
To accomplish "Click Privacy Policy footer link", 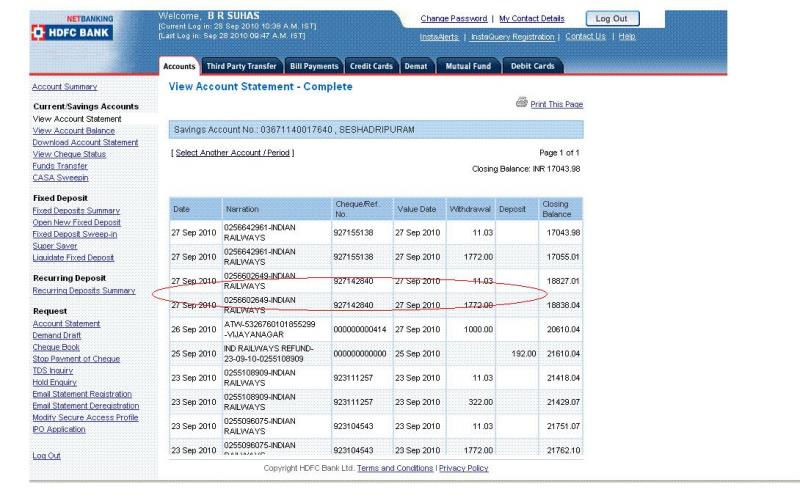I will click(x=463, y=468).
